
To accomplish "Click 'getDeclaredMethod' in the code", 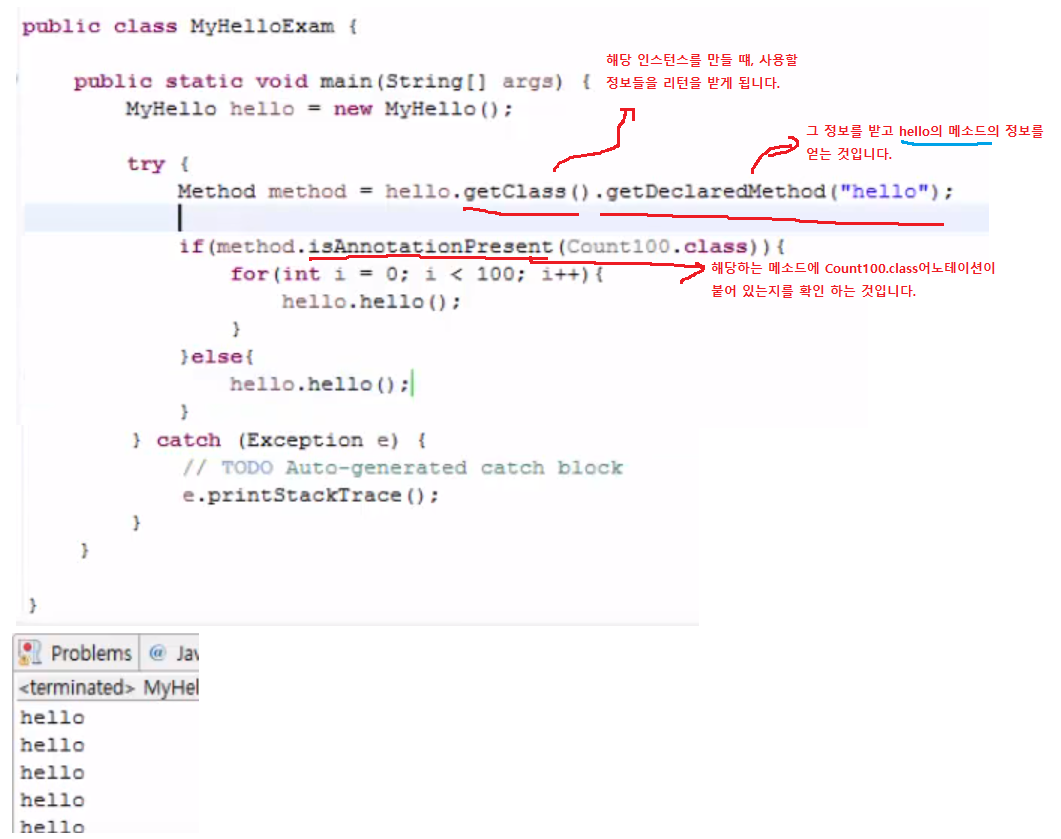I will click(715, 191).
